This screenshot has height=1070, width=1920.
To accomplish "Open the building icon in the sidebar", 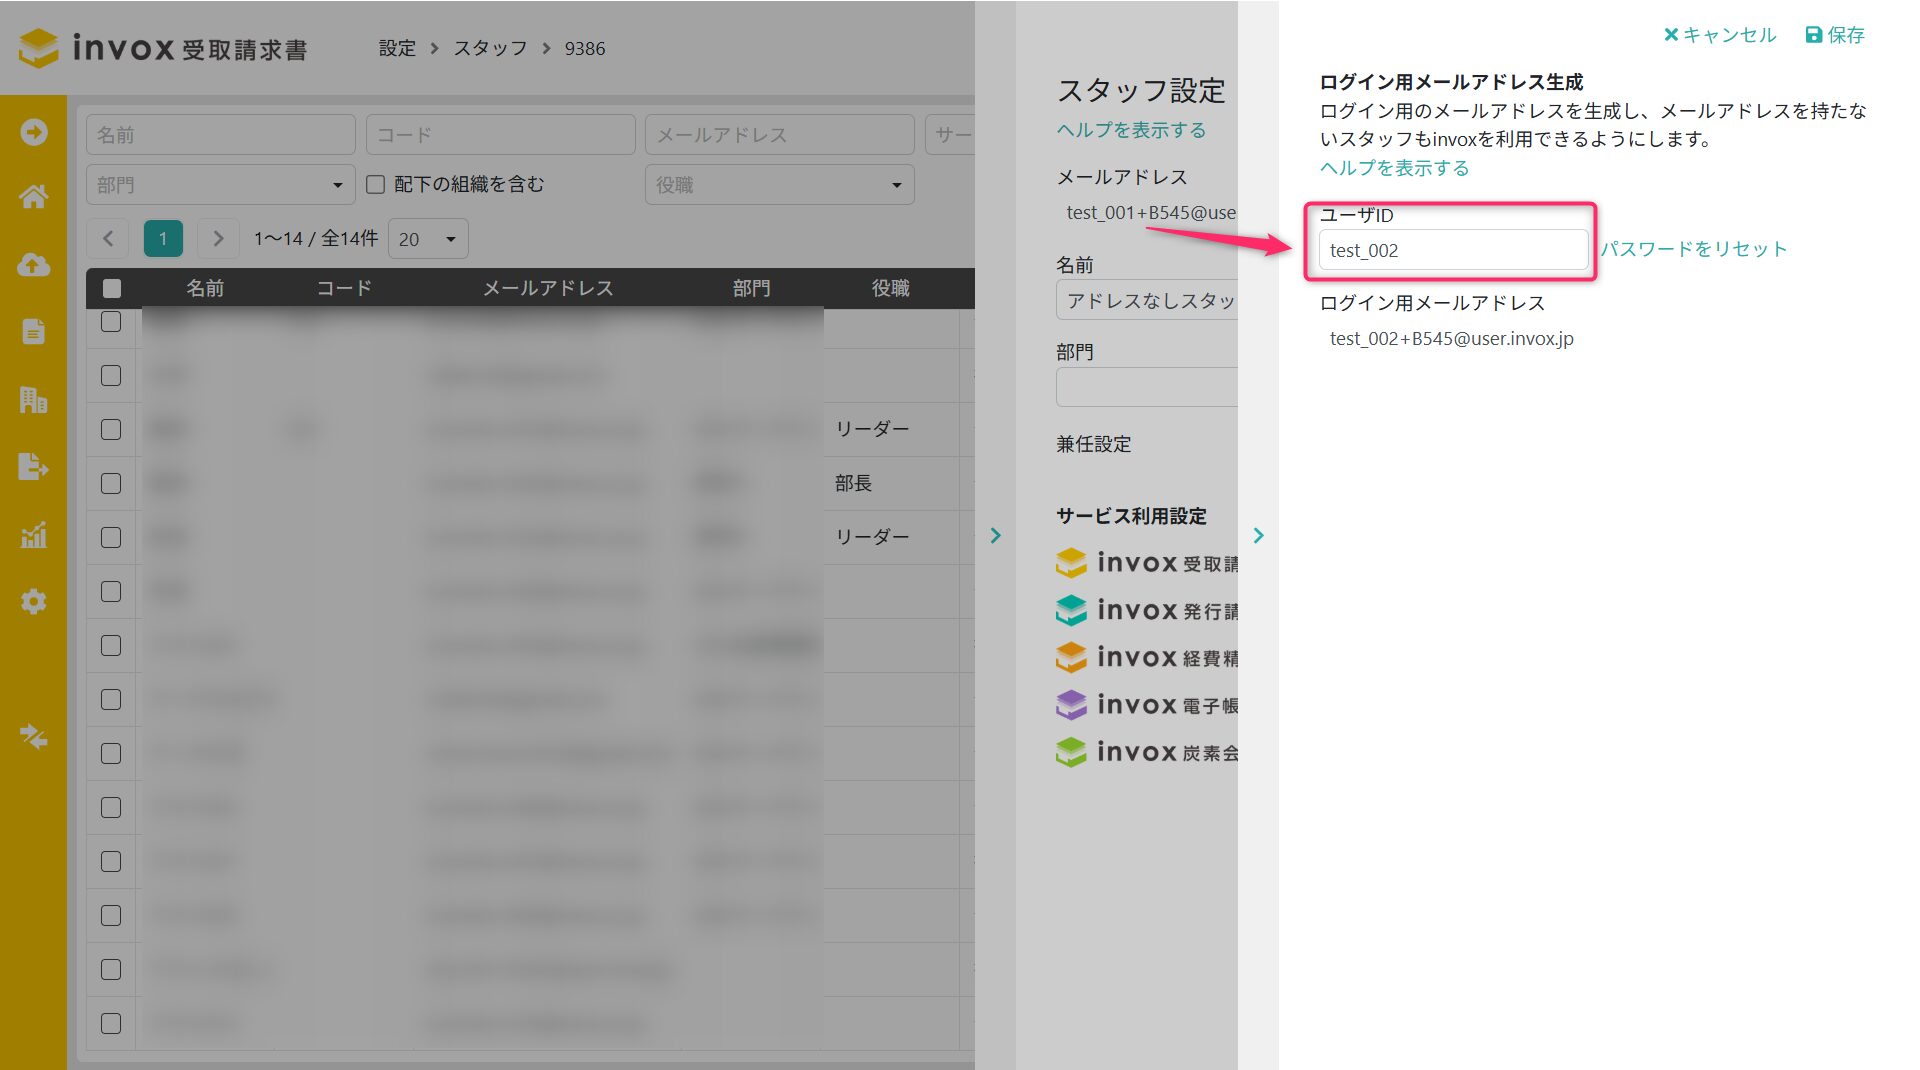I will click(33, 400).
